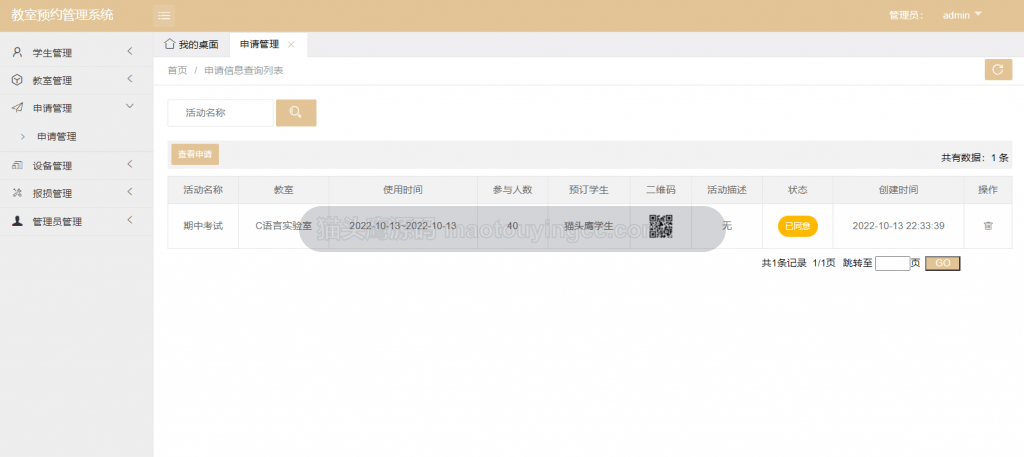Select the 申请管理 submenu item

pos(57,136)
